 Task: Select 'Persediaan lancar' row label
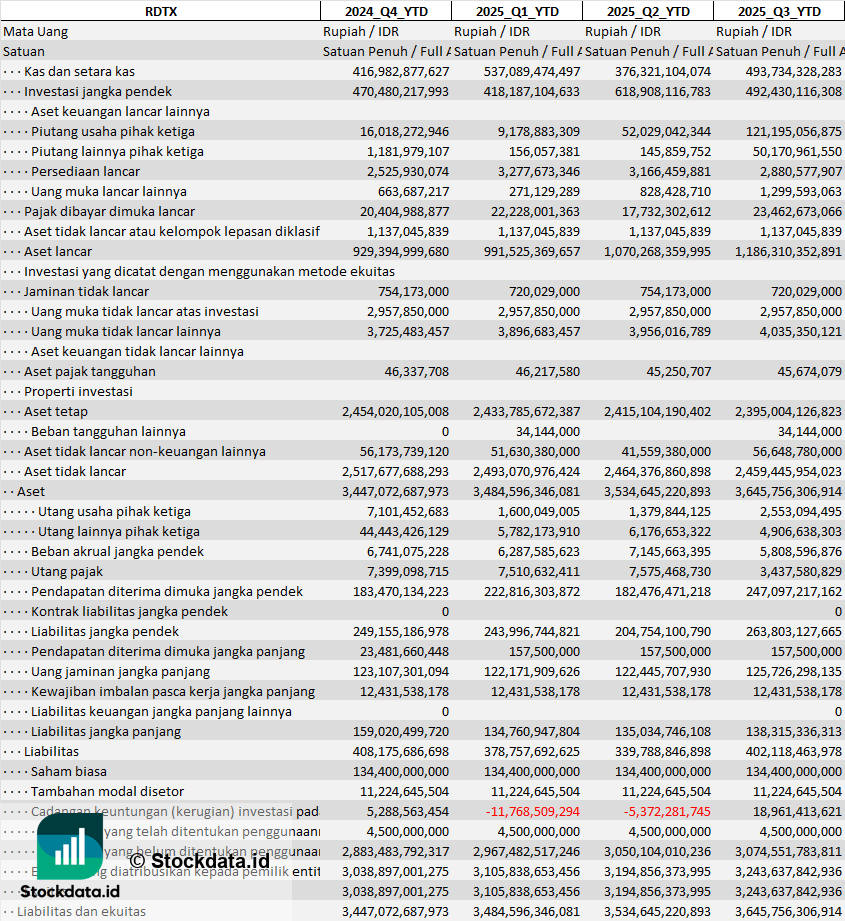click(86, 172)
